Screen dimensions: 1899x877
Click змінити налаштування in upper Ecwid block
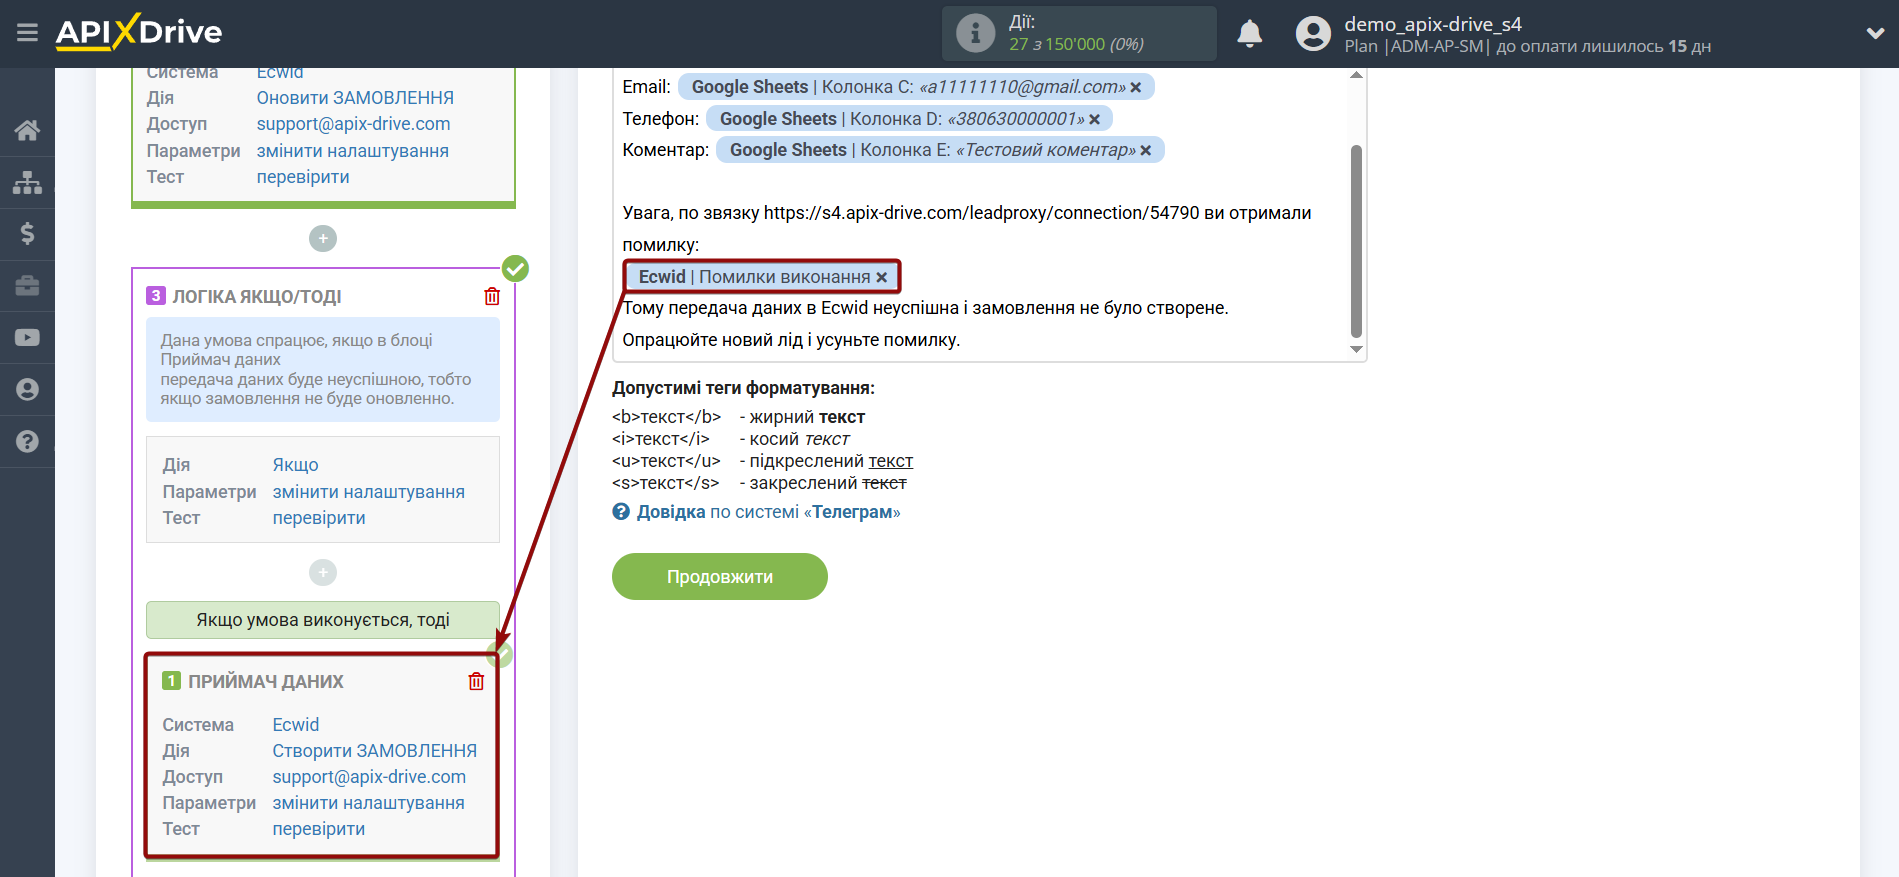click(x=353, y=151)
